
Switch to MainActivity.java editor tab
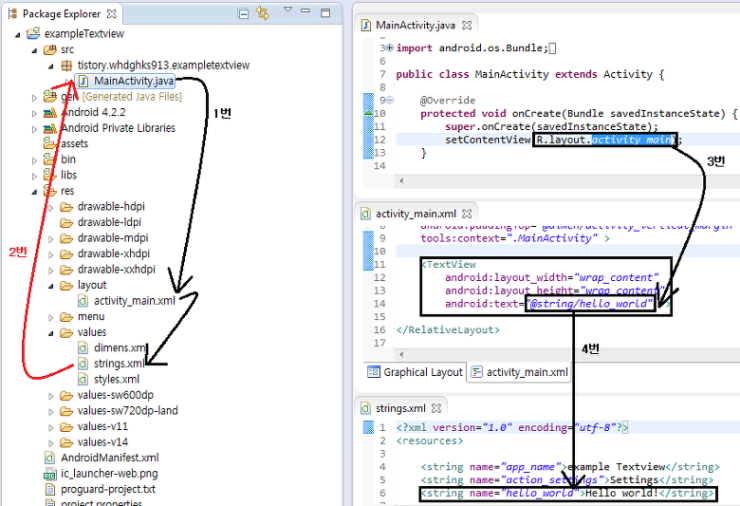click(415, 25)
